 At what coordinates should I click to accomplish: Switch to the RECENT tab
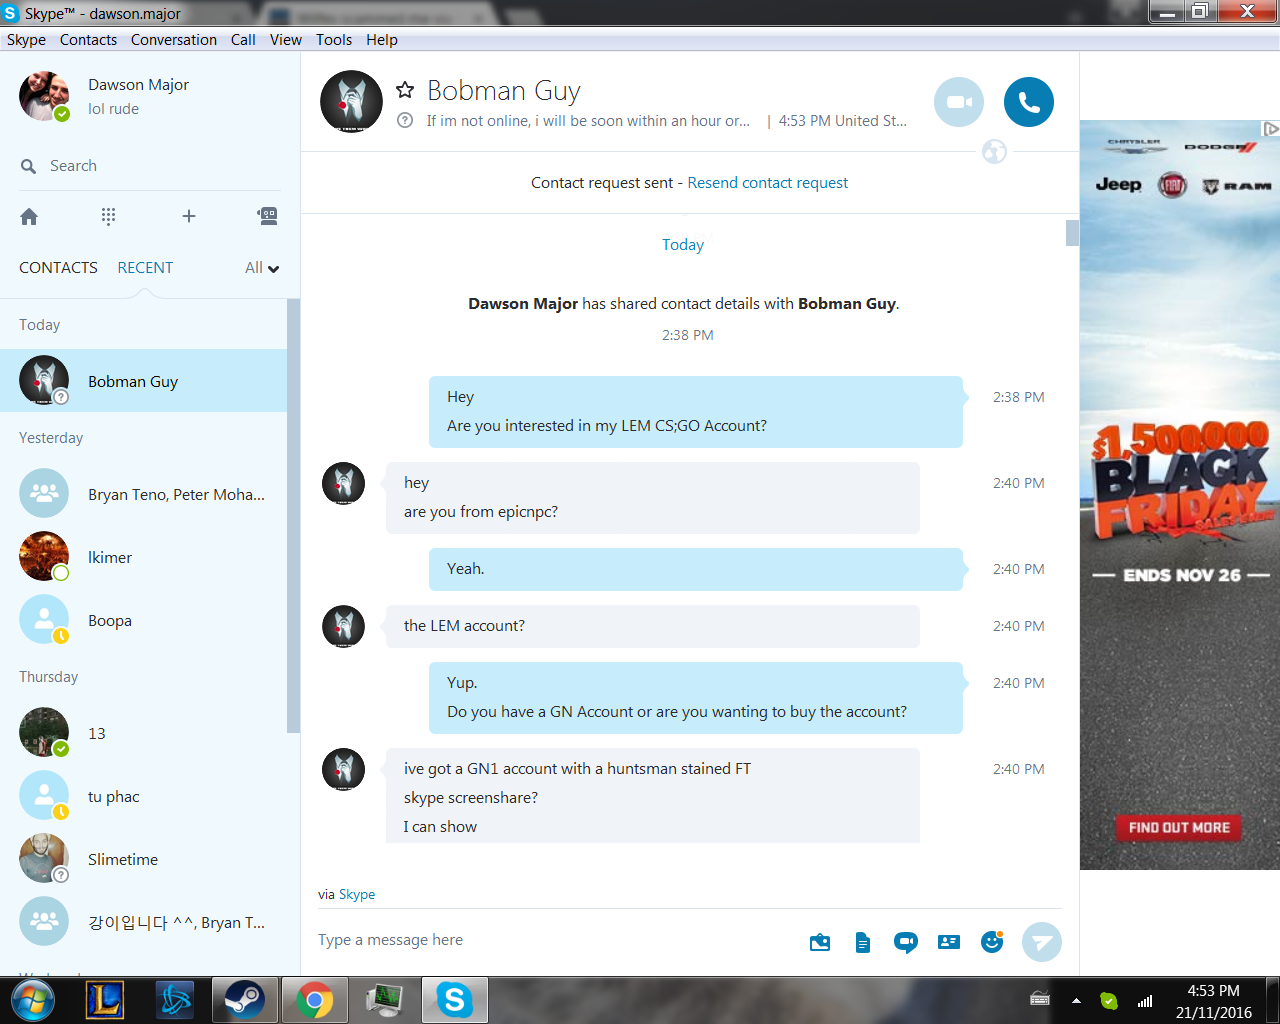(x=145, y=268)
